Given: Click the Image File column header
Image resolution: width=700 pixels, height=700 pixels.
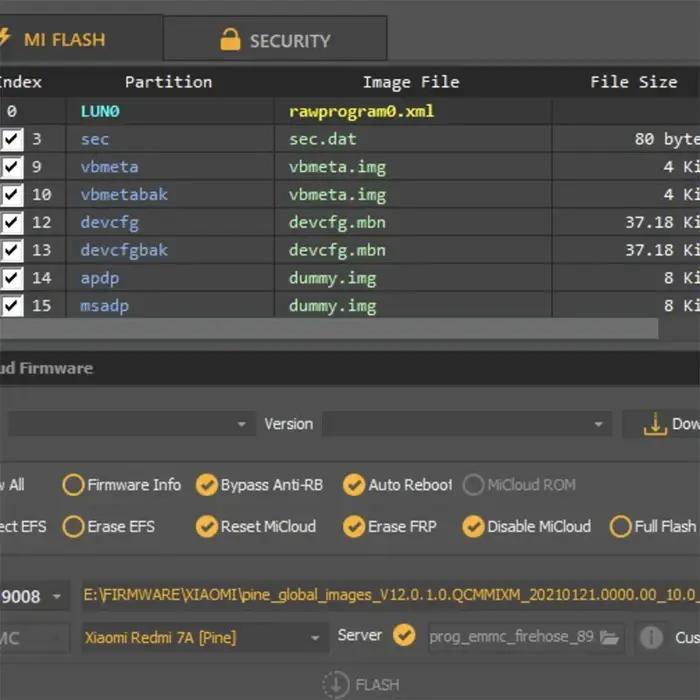Looking at the screenshot, I should (411, 82).
